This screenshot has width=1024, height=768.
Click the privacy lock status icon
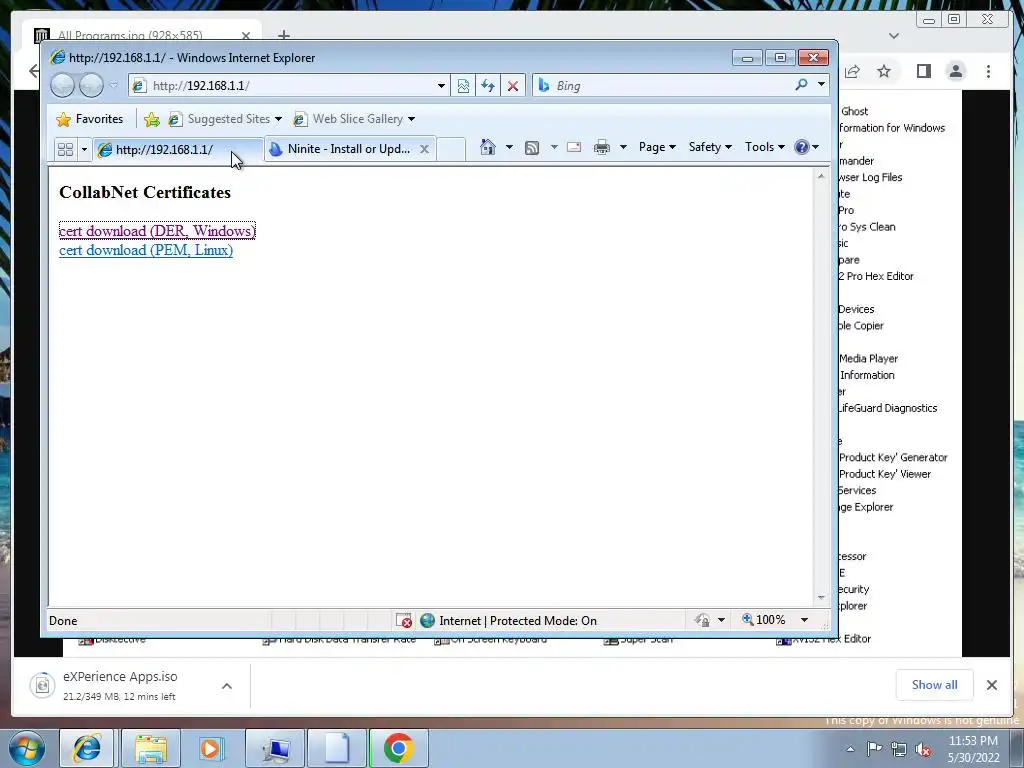[x=703, y=620]
